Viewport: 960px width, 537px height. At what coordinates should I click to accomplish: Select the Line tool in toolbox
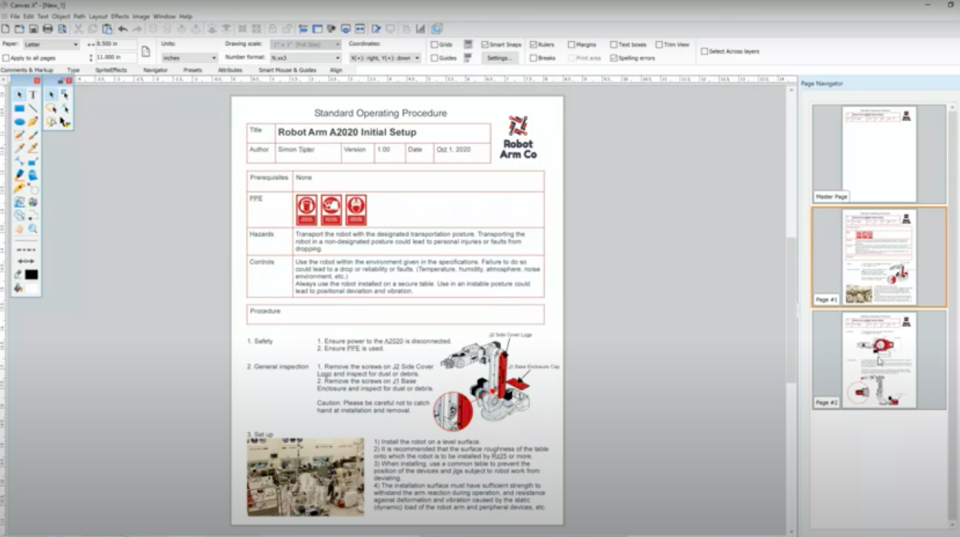(x=33, y=108)
